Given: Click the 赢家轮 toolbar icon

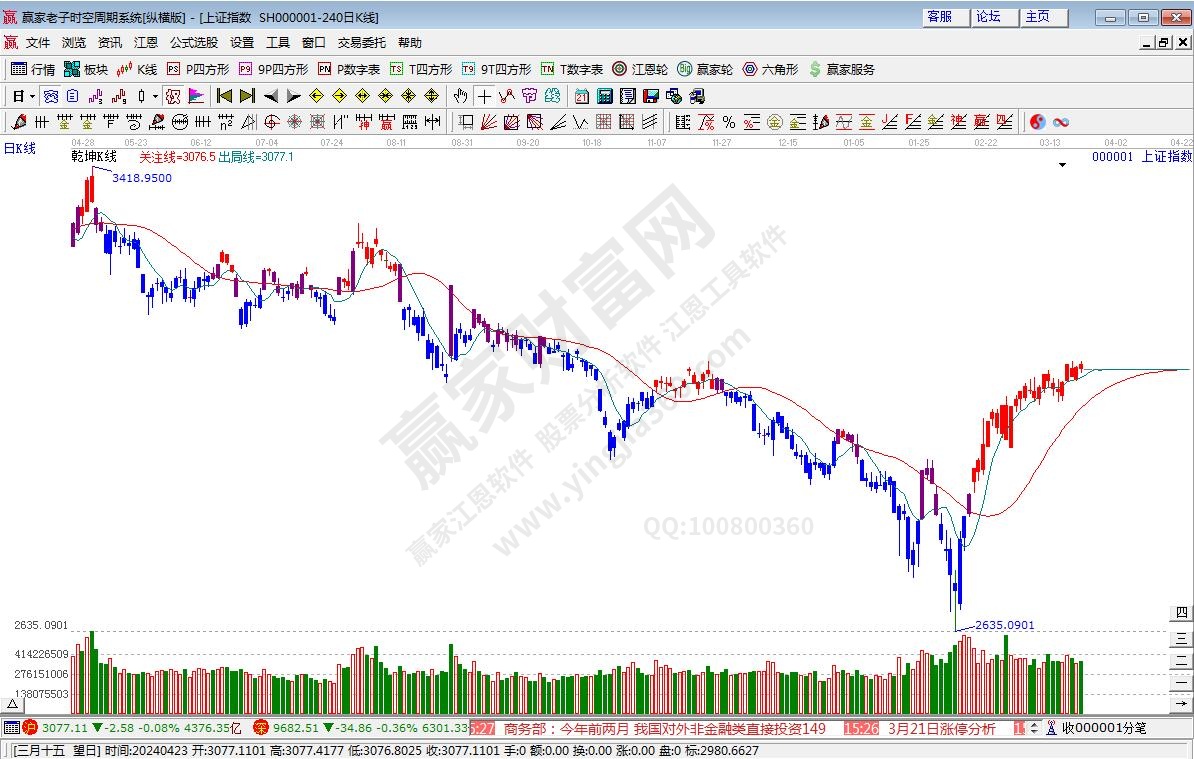Looking at the screenshot, I should [705, 69].
